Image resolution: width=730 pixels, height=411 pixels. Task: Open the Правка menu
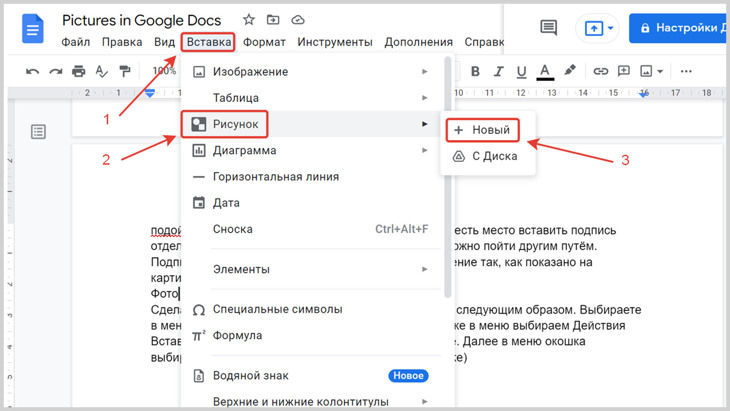click(122, 42)
